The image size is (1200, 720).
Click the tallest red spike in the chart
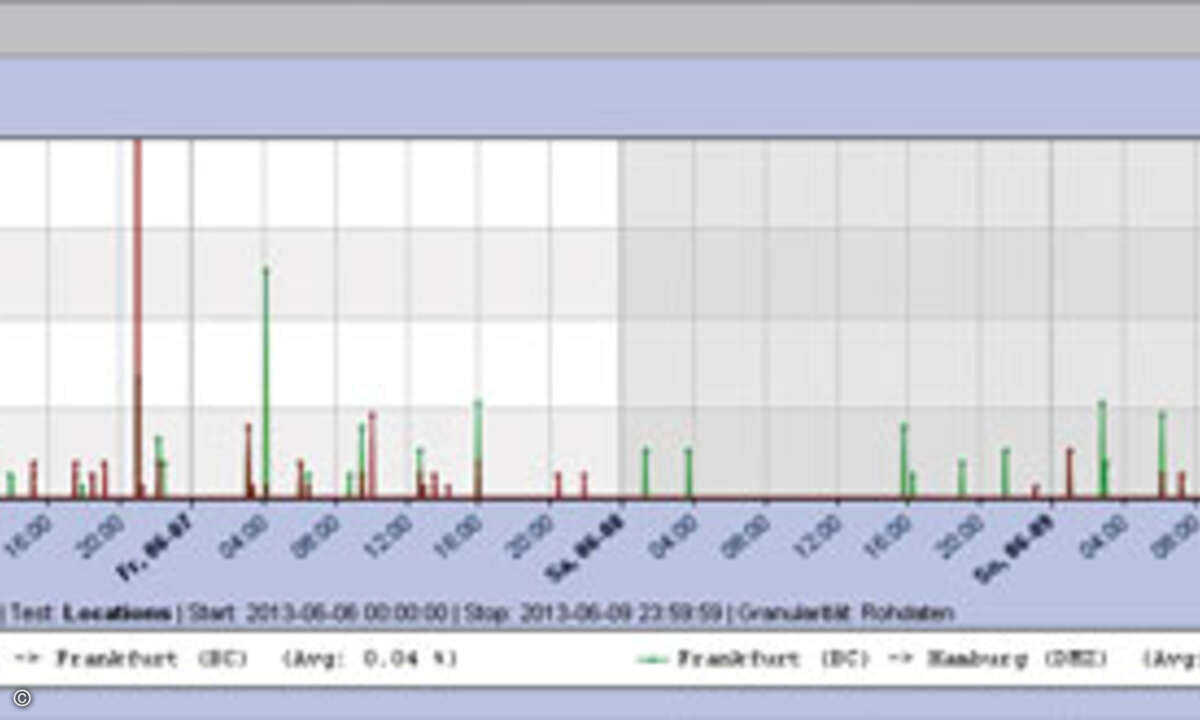[x=138, y=318]
